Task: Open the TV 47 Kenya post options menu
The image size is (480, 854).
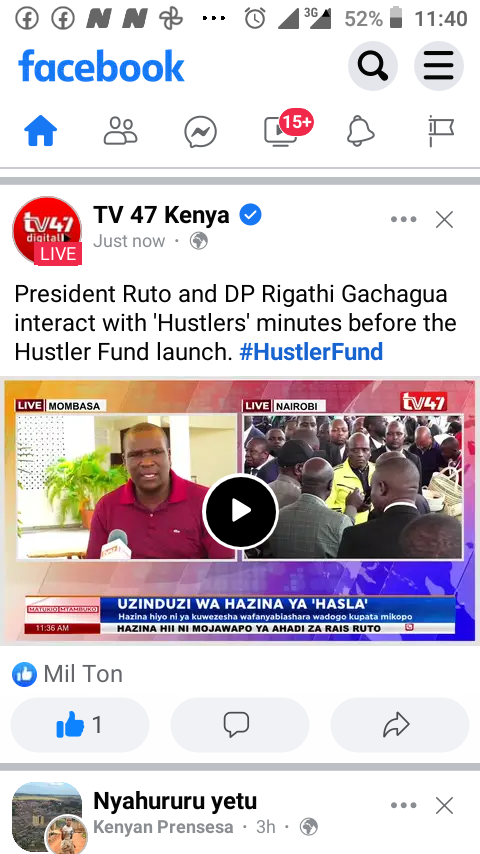Action: (x=404, y=219)
